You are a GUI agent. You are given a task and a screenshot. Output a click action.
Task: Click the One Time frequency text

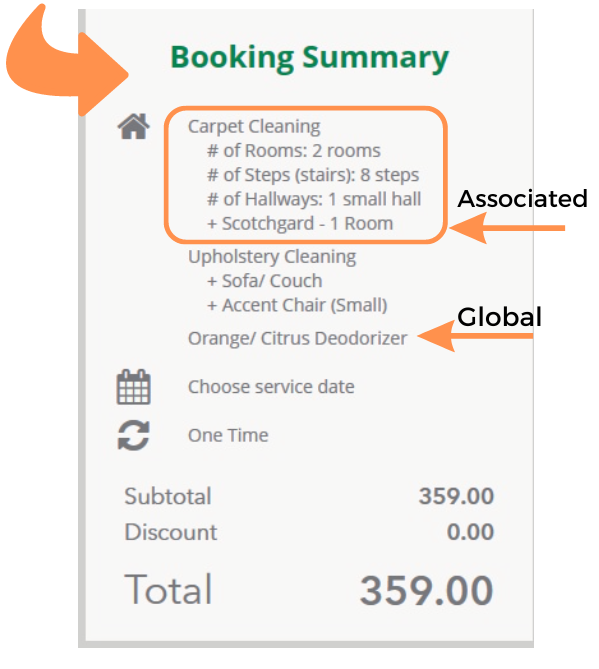(x=228, y=436)
